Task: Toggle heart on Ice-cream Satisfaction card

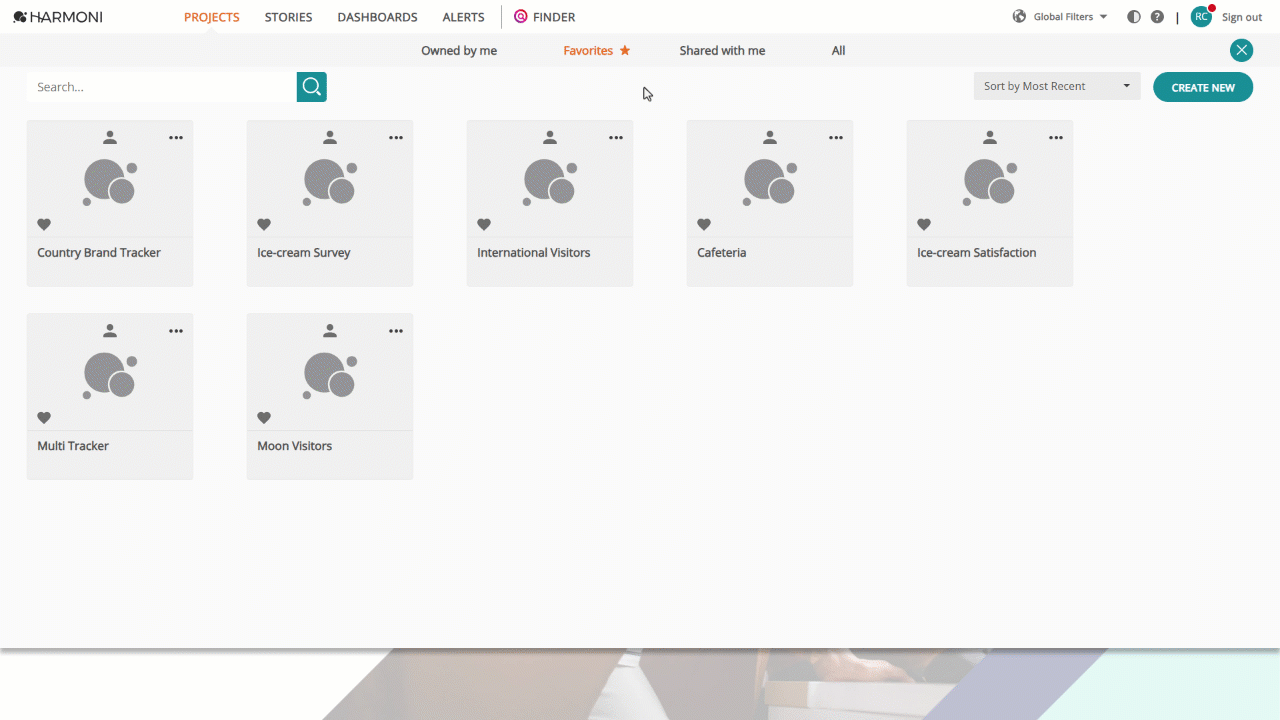Action: (924, 225)
